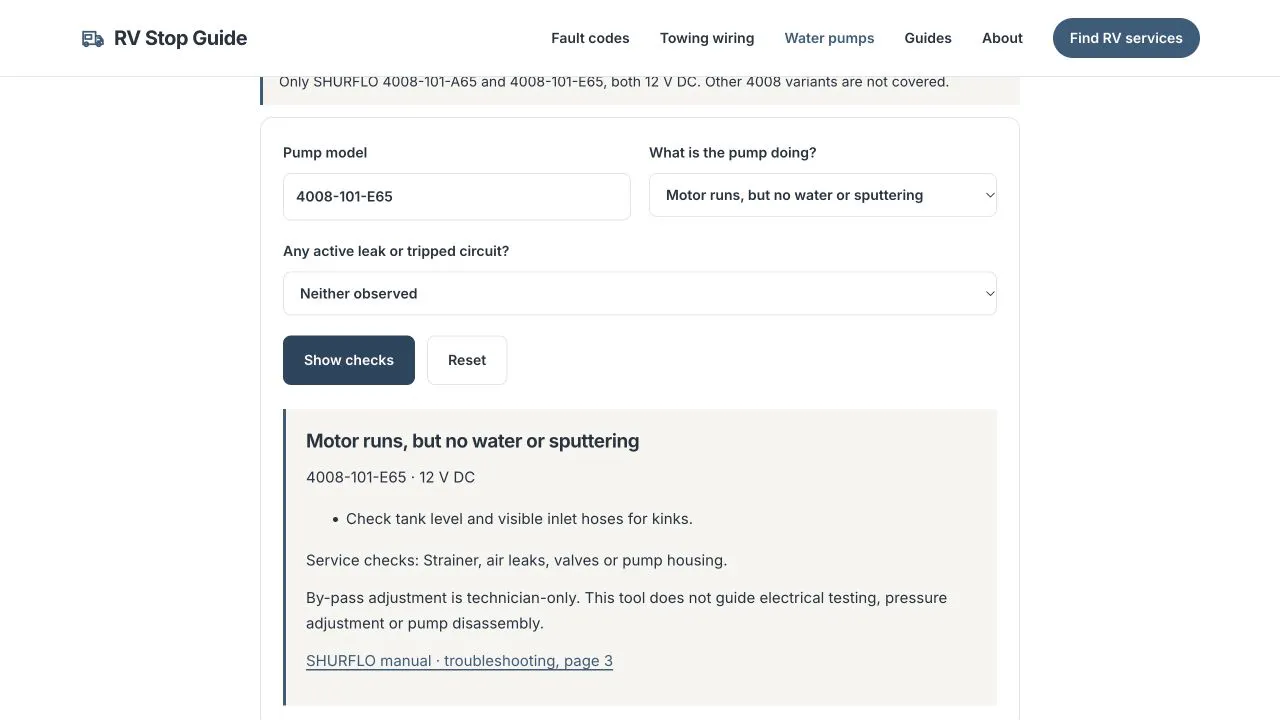Click the Reset button
Viewport: 1280px width, 720px height.
point(467,360)
